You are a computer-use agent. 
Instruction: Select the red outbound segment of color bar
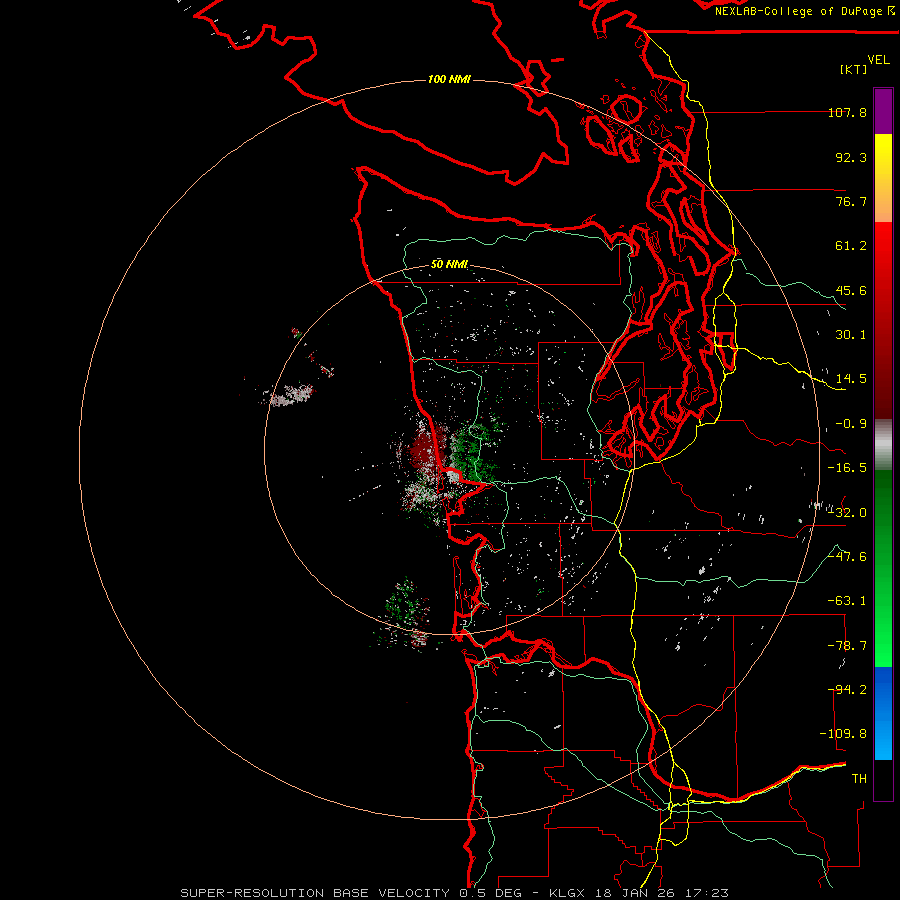(x=883, y=320)
